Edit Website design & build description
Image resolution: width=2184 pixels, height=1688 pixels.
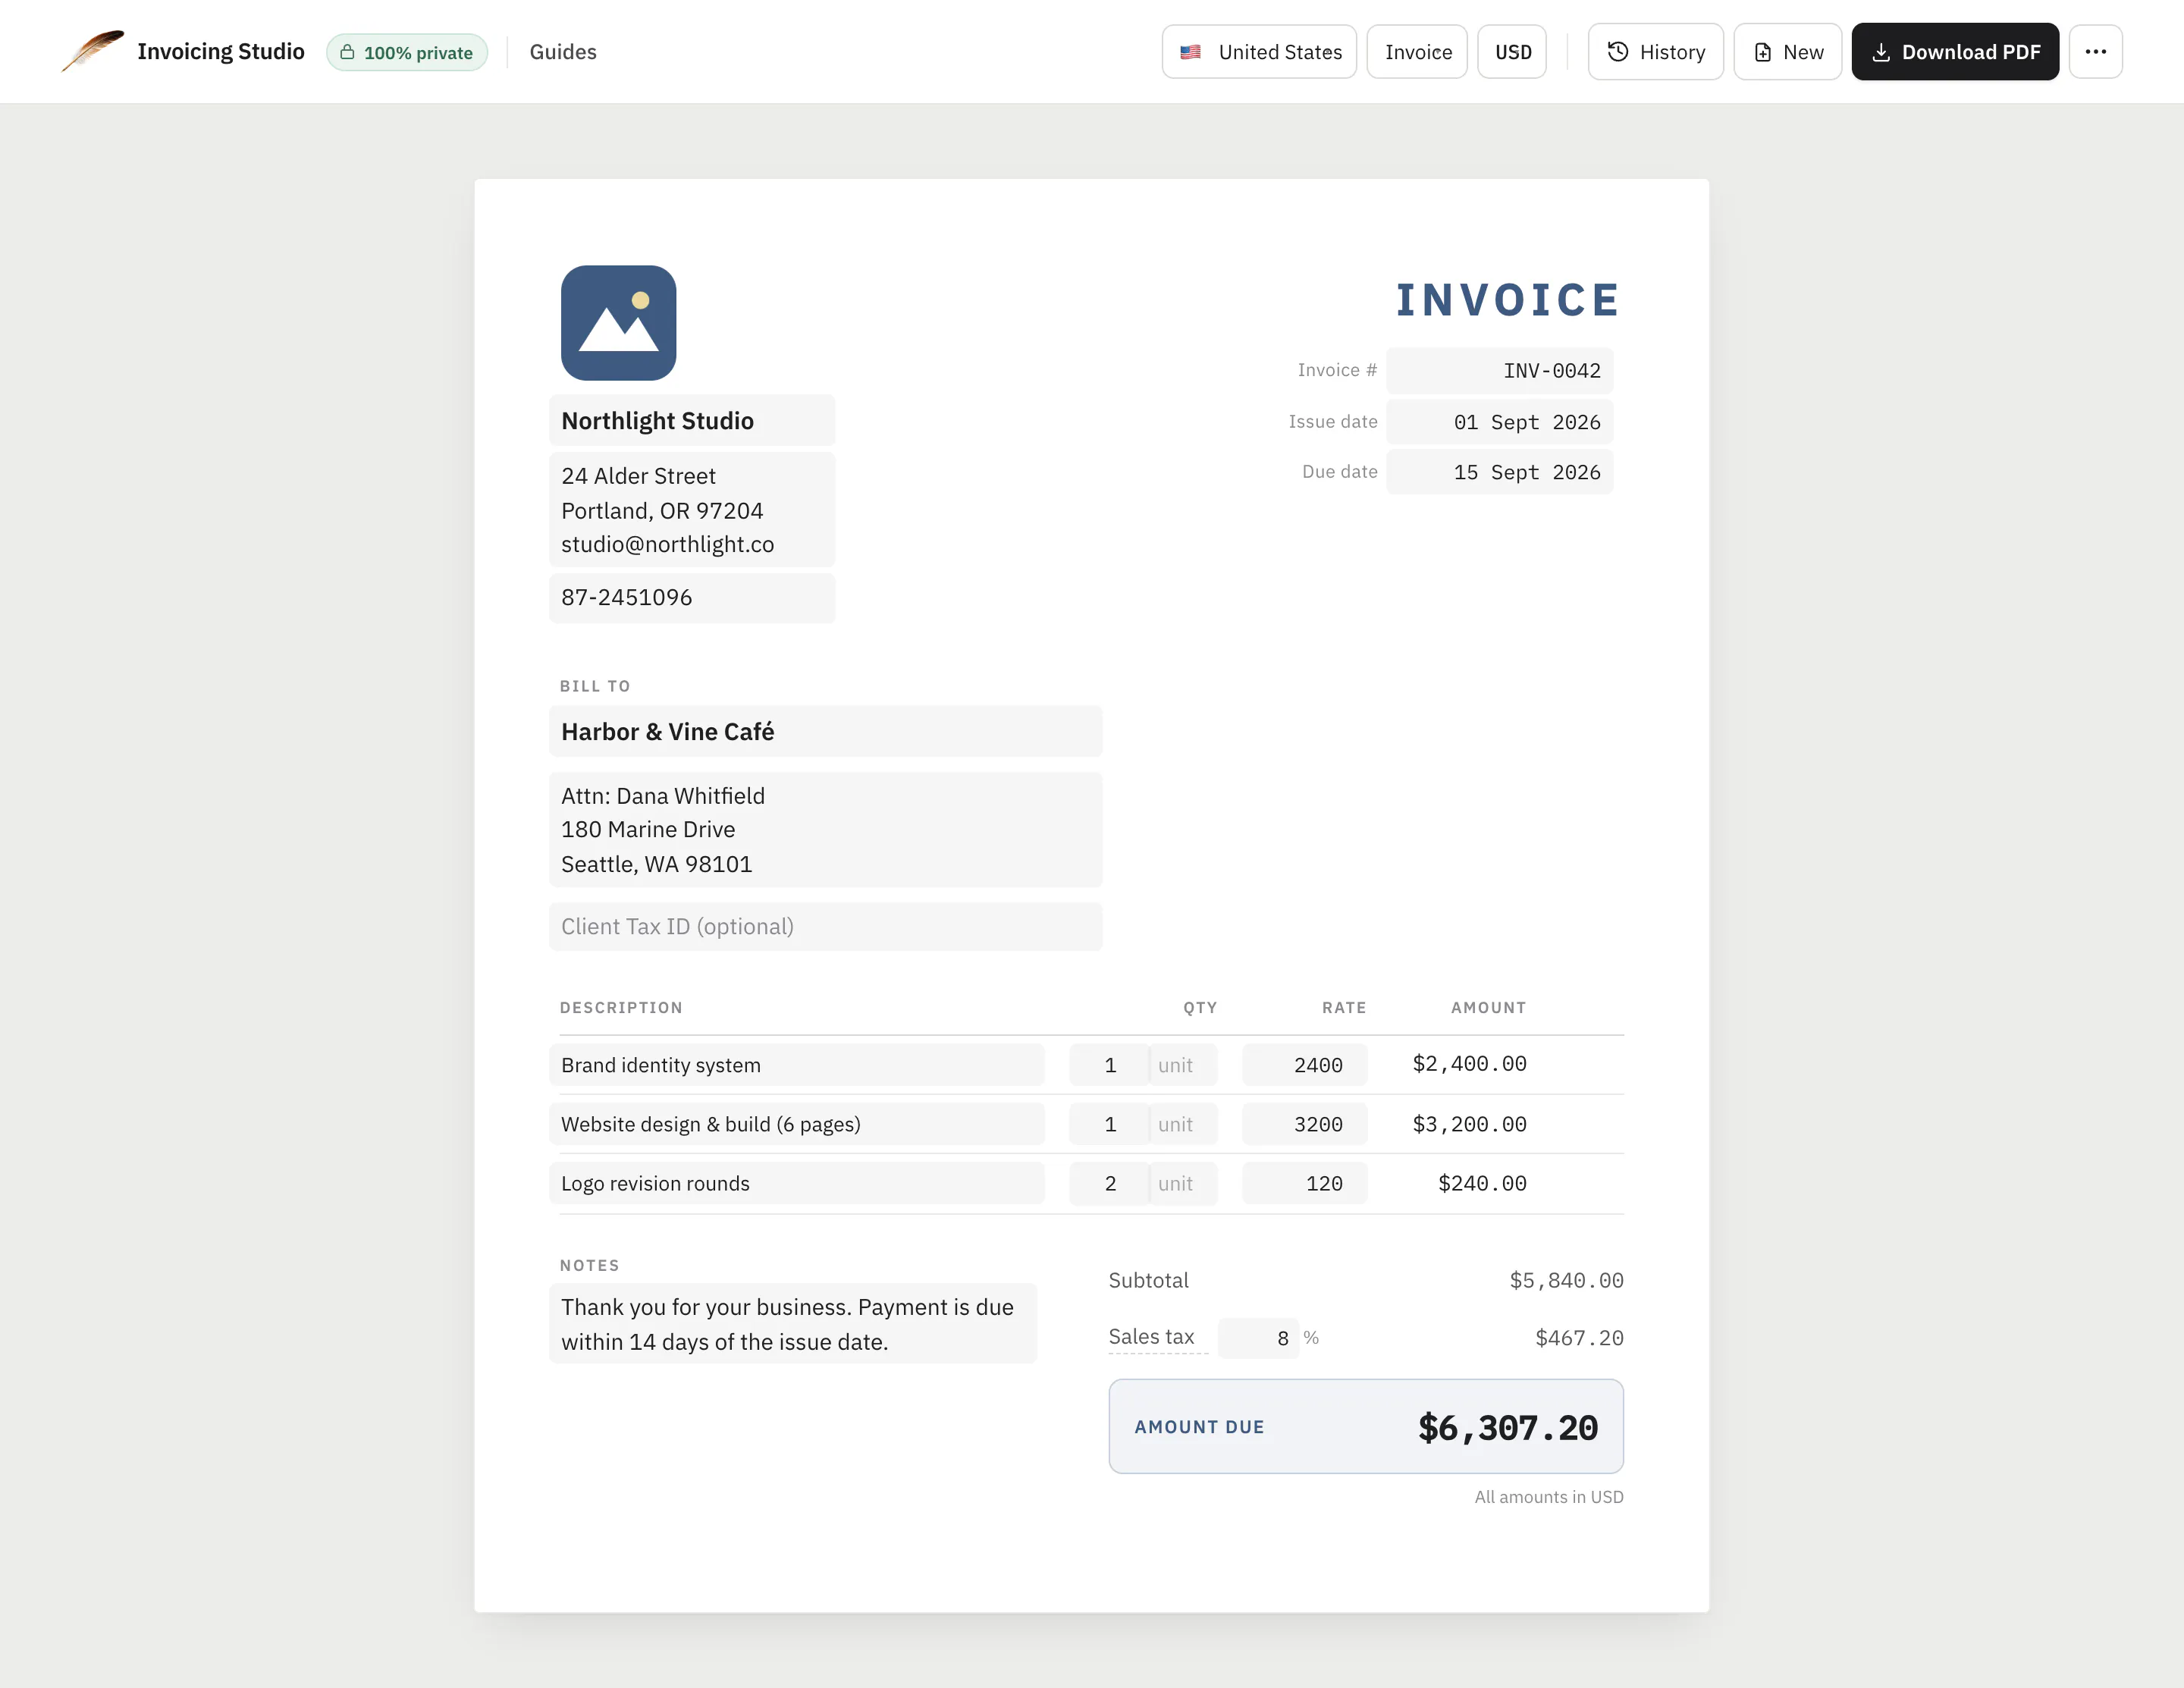[x=796, y=1124]
